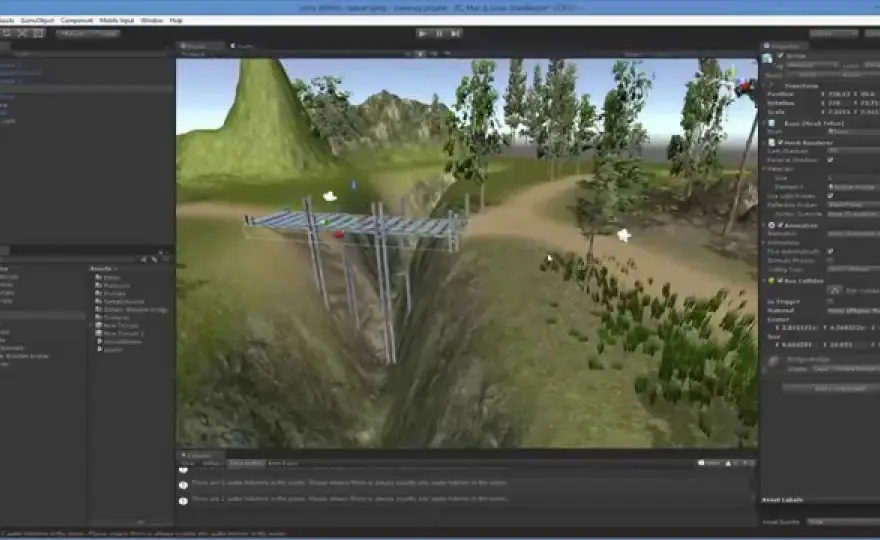
Task: Click the material preview sphere icon
Action: click(774, 362)
